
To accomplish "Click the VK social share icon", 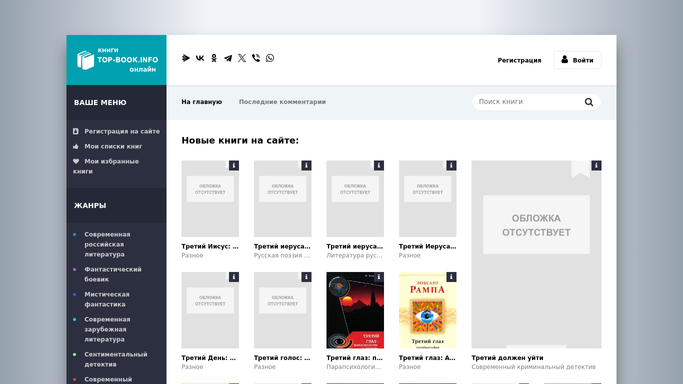I will pos(200,58).
